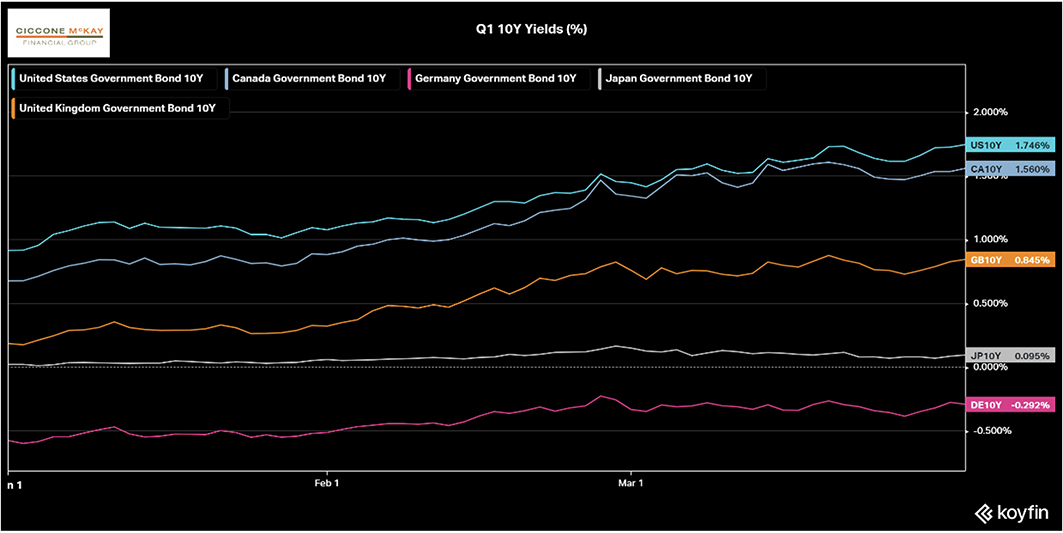Screen dimensions: 1063x533
Task: Click the Ciccone McKay Financial Group logo
Action: pyautogui.click(x=56, y=35)
